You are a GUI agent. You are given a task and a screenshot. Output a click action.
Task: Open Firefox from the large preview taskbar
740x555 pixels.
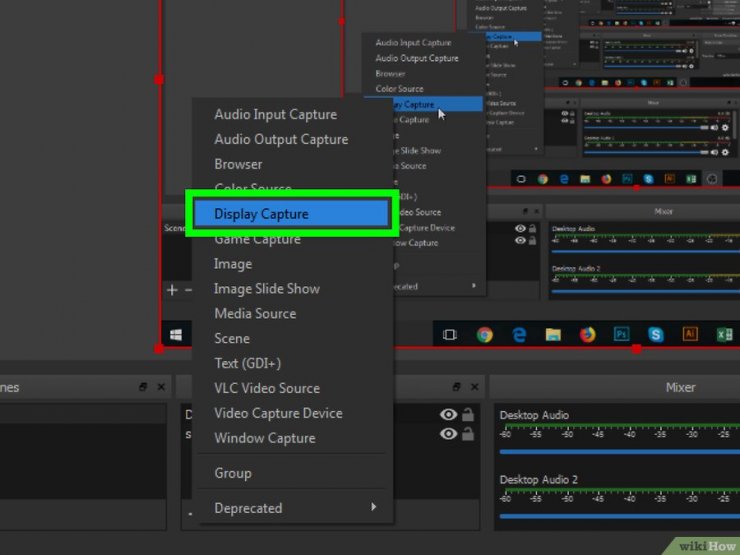coord(588,335)
